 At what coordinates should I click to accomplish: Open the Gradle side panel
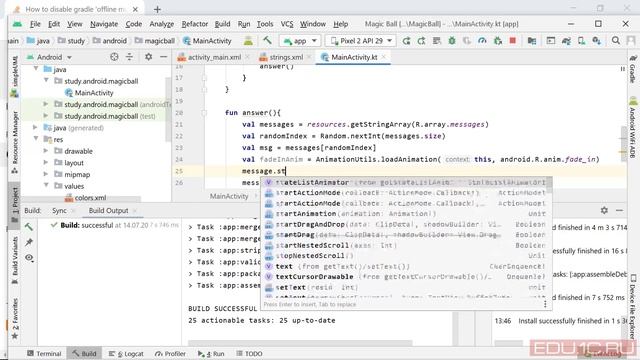pyautogui.click(x=633, y=69)
